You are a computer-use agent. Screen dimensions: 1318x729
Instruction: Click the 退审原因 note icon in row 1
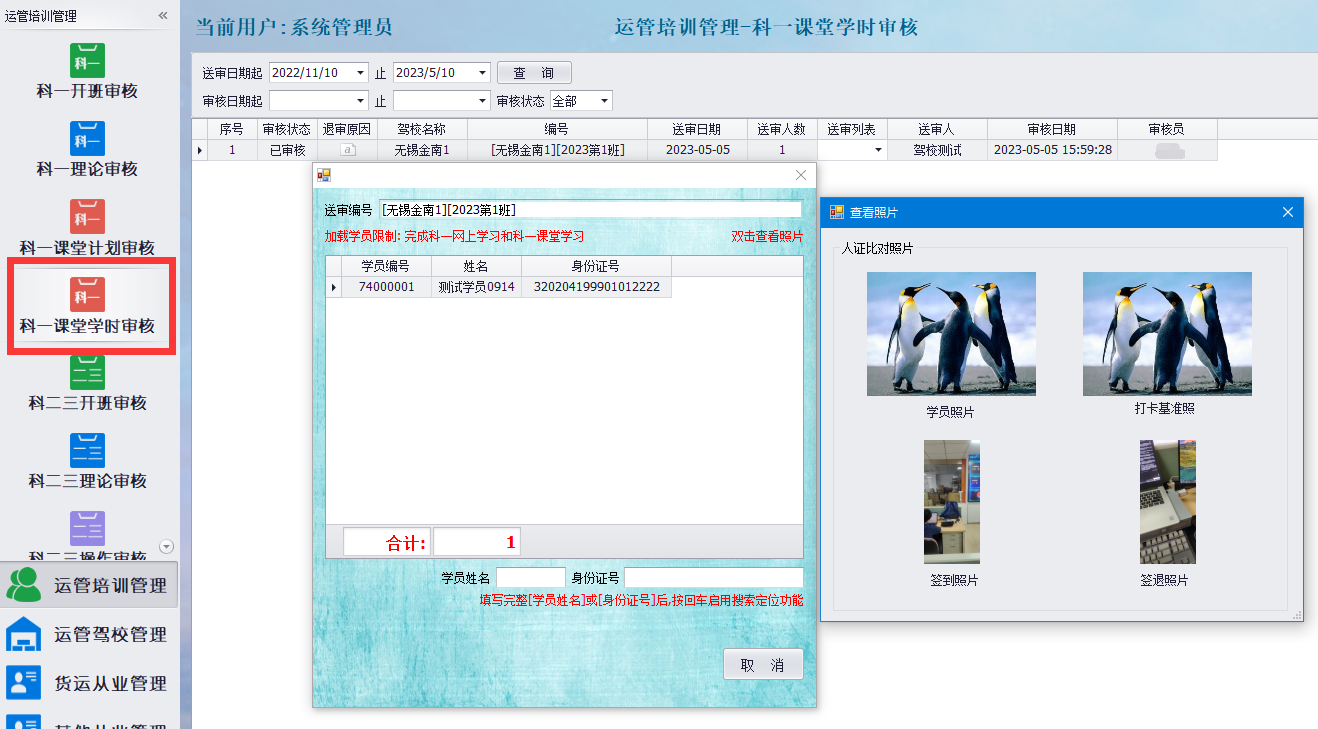348,150
